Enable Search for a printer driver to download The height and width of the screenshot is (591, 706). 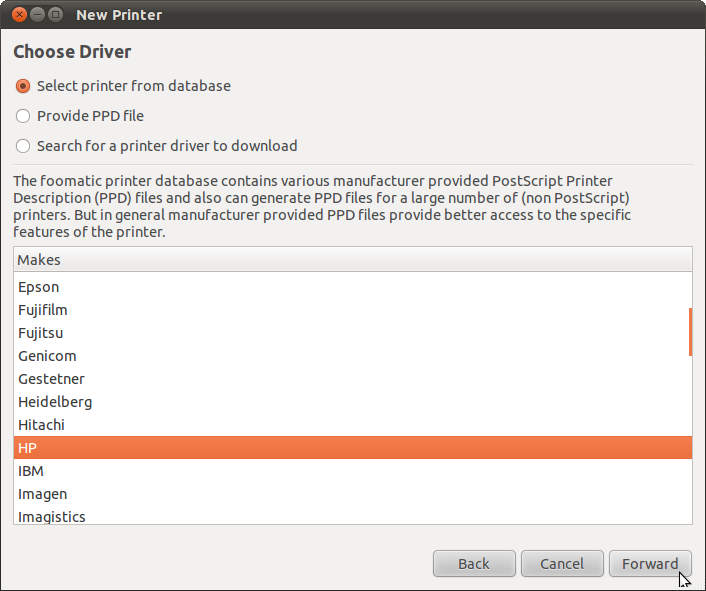click(23, 146)
